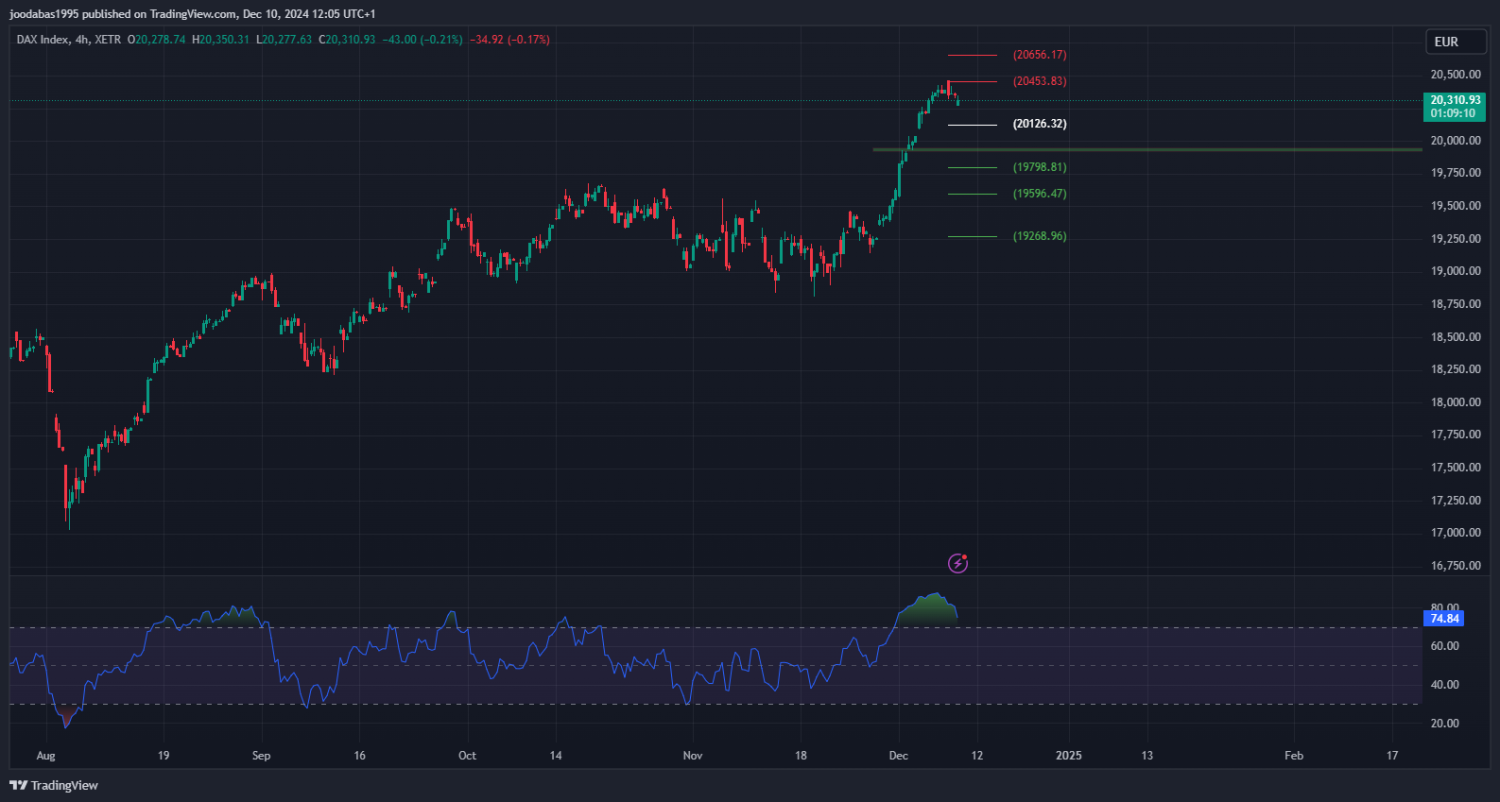Click the 2025 label on time axis
The height and width of the screenshot is (802, 1500).
coord(1069,755)
